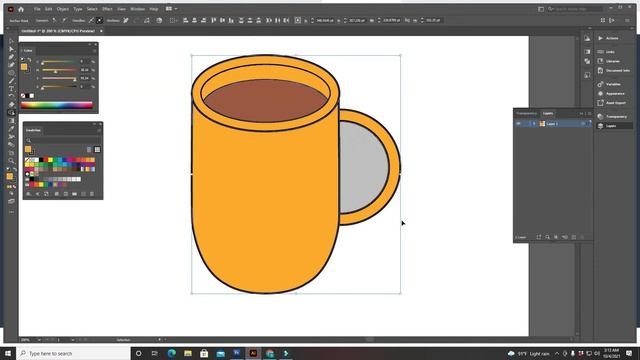
Task: Close the Untitled document tab
Action: 101,31
